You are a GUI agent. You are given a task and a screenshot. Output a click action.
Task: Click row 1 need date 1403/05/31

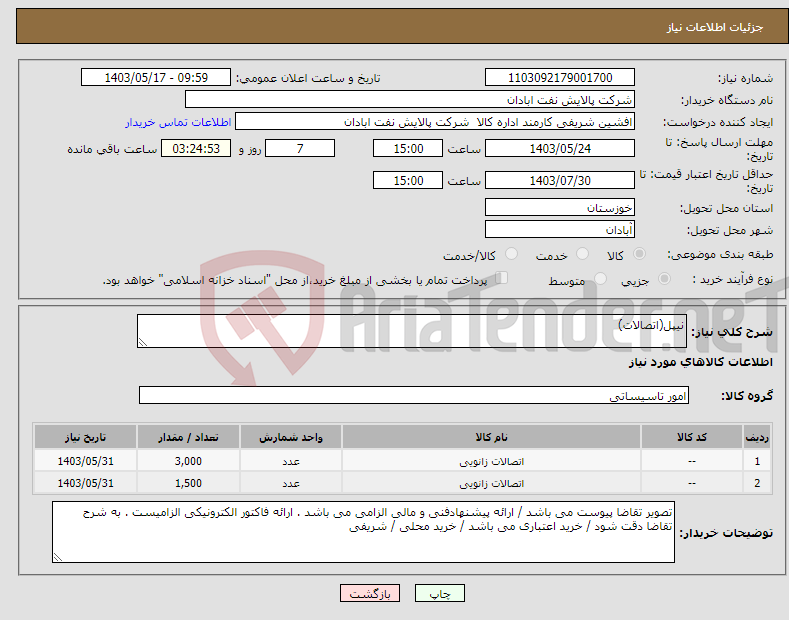pos(86,460)
